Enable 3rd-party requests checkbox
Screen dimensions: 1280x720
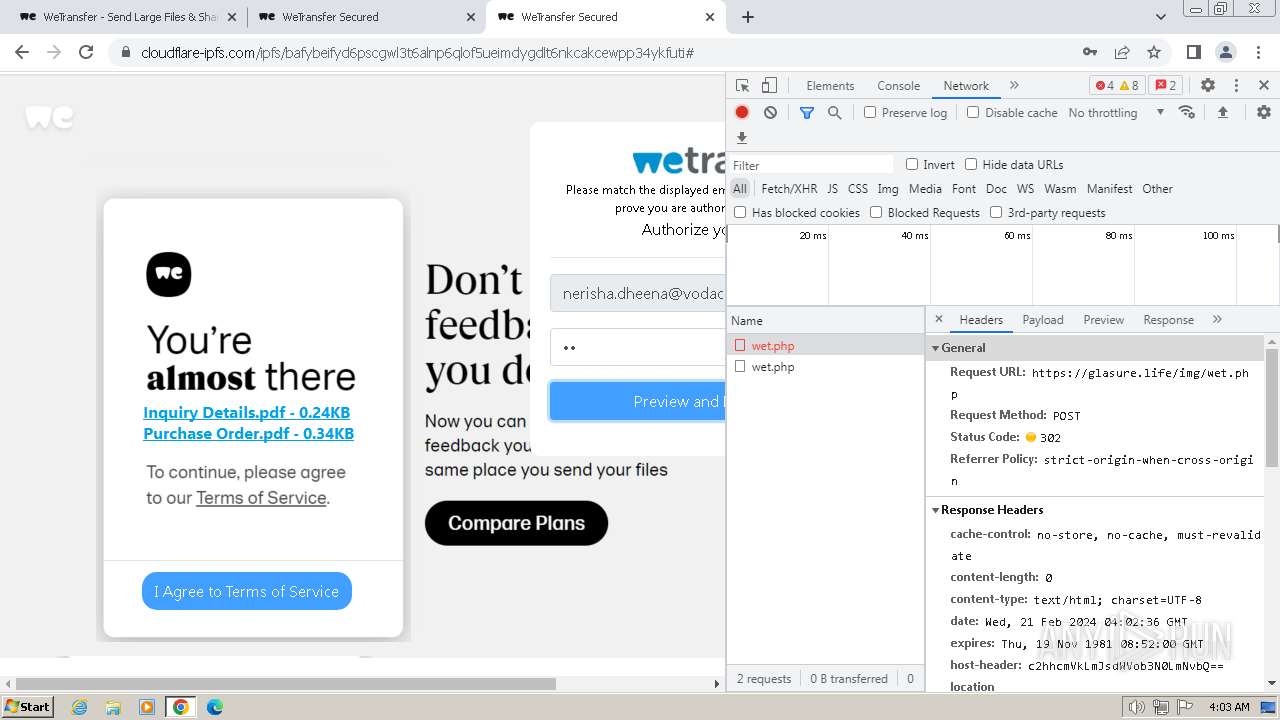click(996, 212)
